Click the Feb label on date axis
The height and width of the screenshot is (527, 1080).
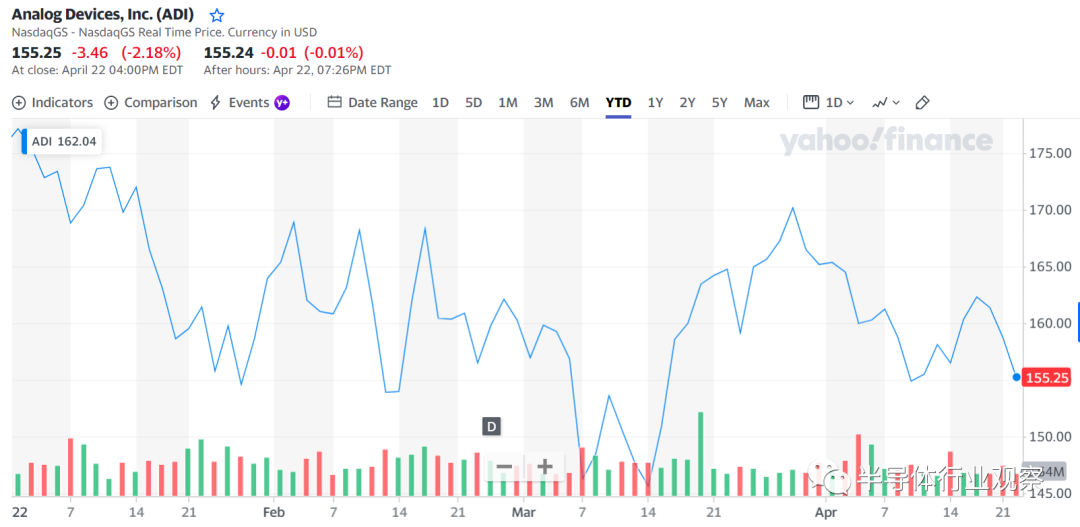click(274, 513)
